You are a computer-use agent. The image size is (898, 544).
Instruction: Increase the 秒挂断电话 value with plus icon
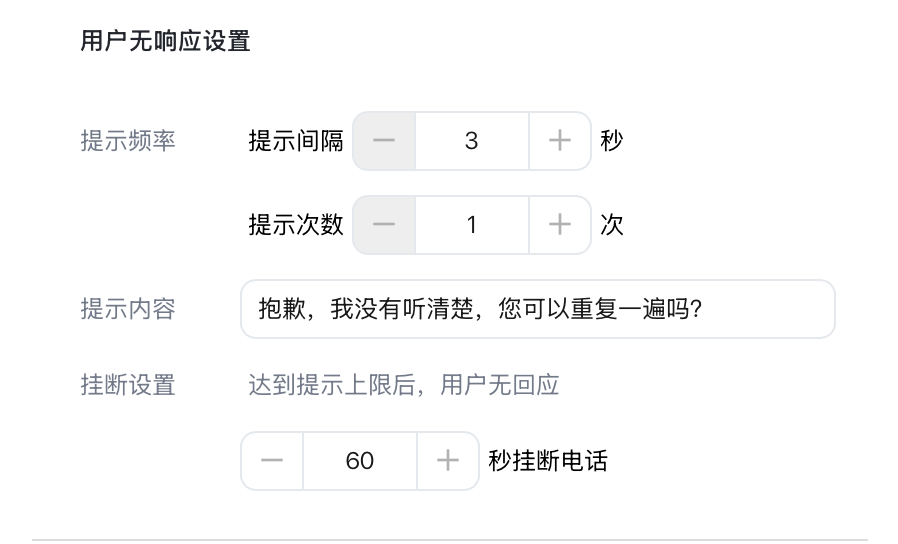(448, 461)
